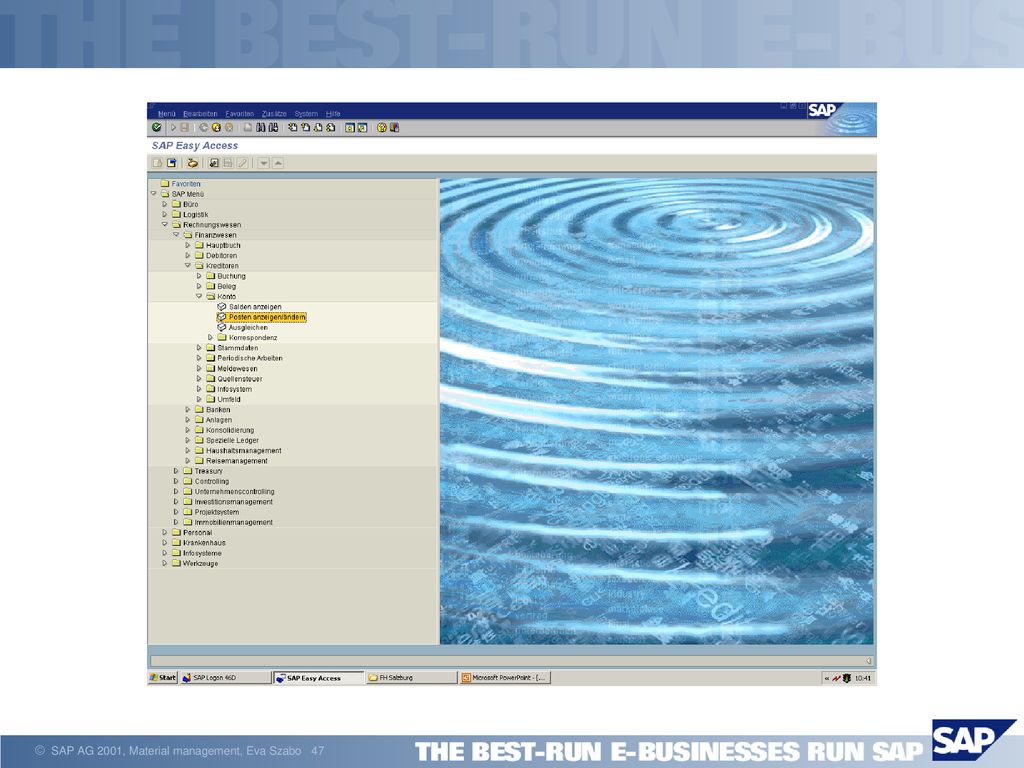Viewport: 1024px width, 768px height.
Task: Collapse the Finanzwesen node
Action: point(176,235)
